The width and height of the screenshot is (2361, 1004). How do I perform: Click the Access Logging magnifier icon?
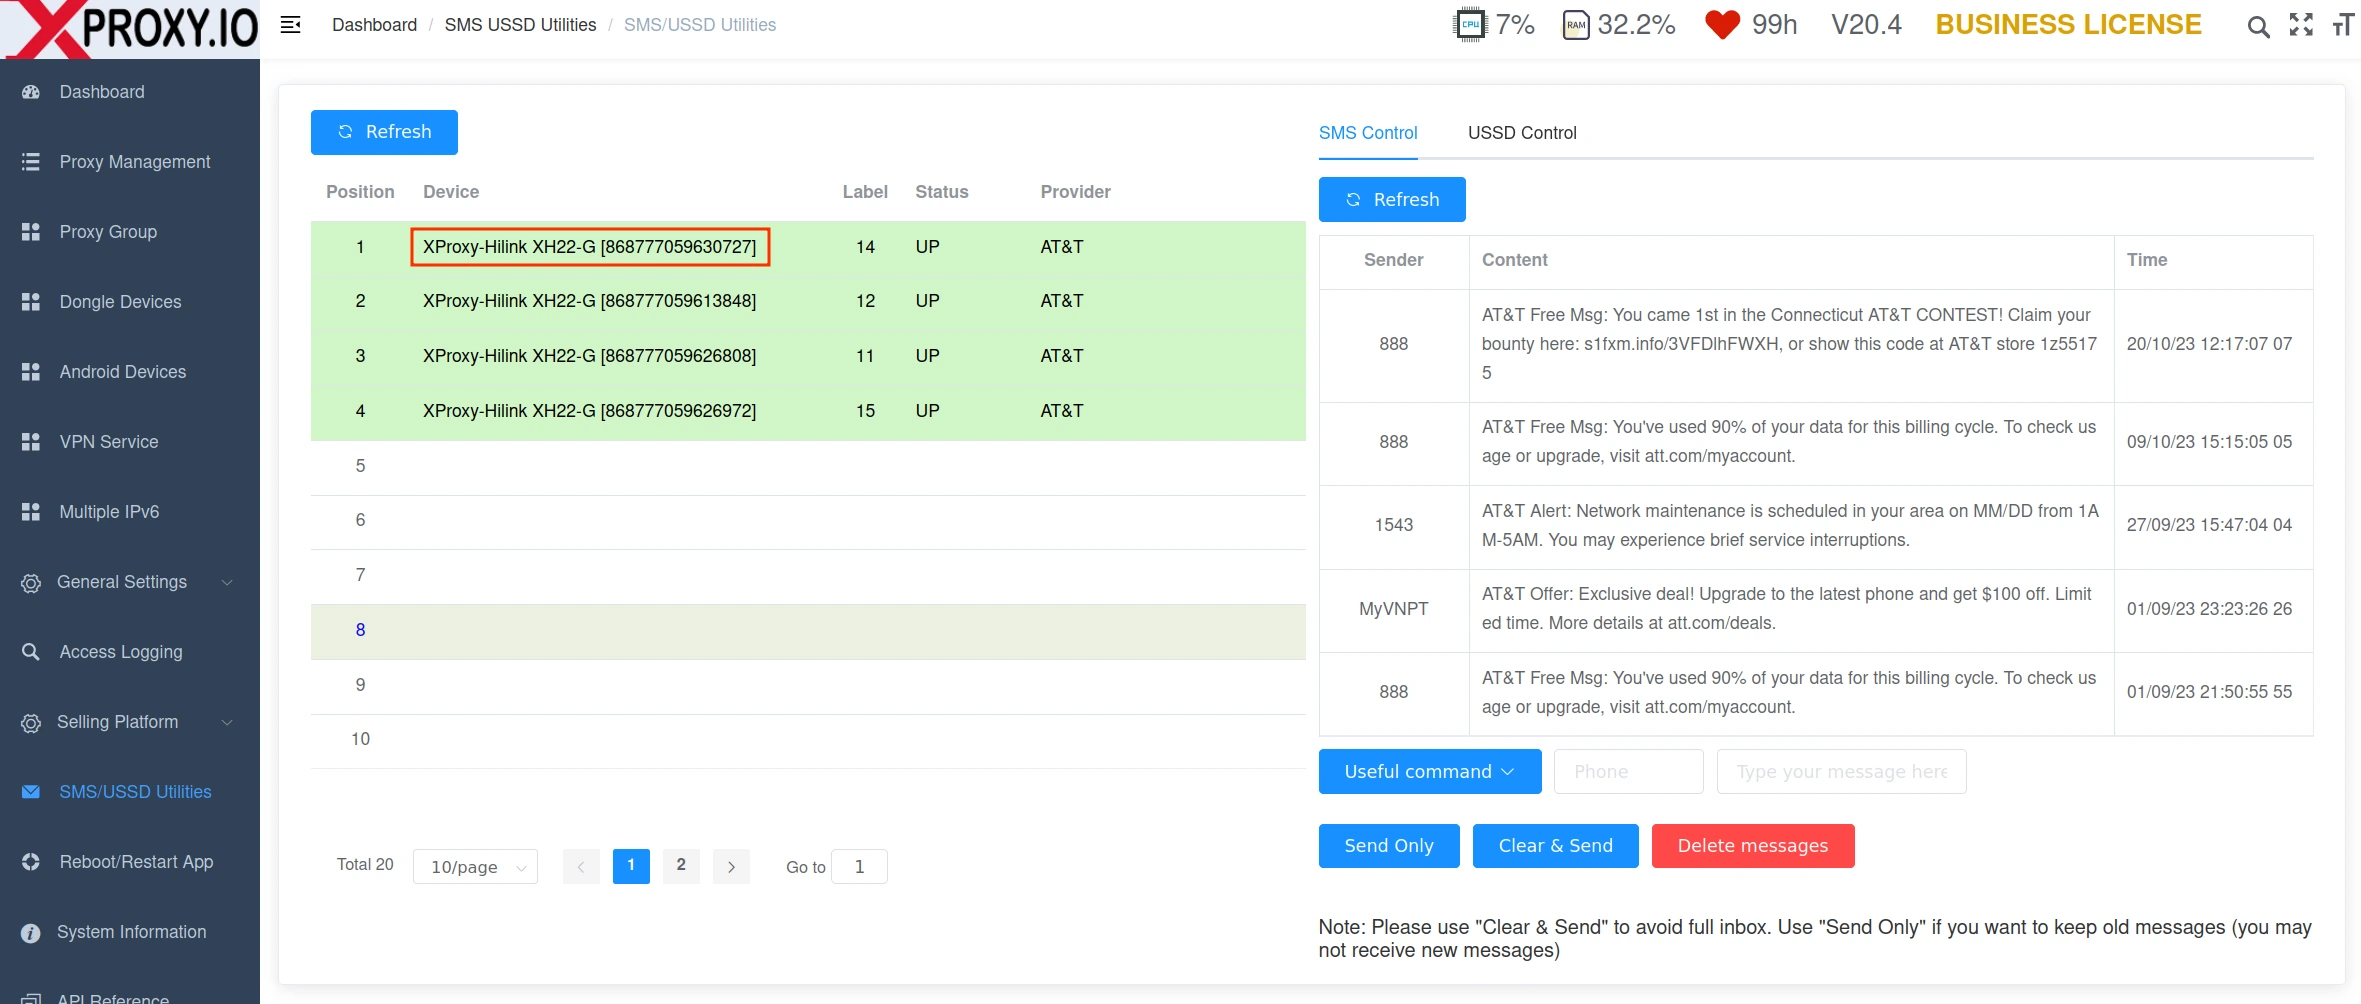point(31,652)
